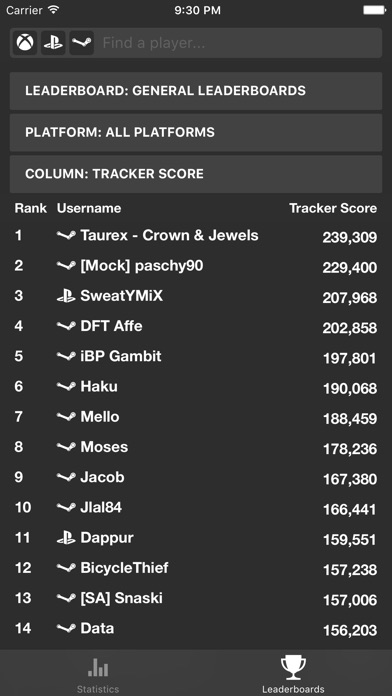Tap the Steam icon beside BicycleThief
The width and height of the screenshot is (392, 696).
(66, 568)
